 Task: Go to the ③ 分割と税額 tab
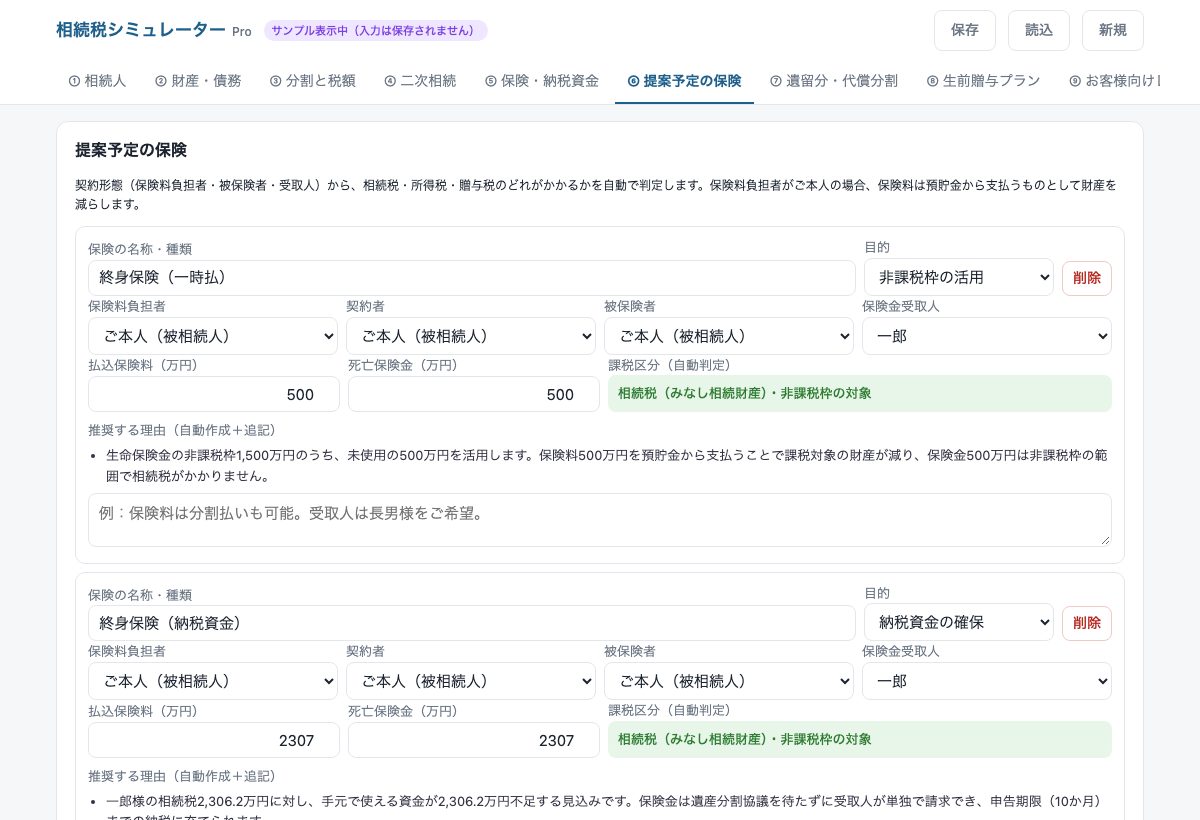[x=312, y=81]
